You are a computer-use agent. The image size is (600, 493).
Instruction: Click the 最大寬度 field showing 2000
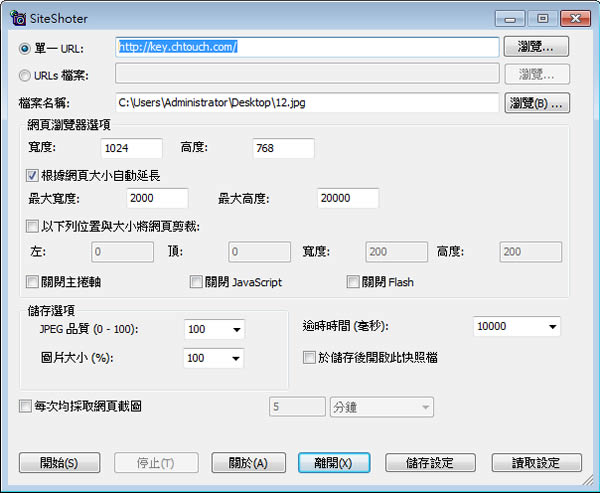[157, 198]
